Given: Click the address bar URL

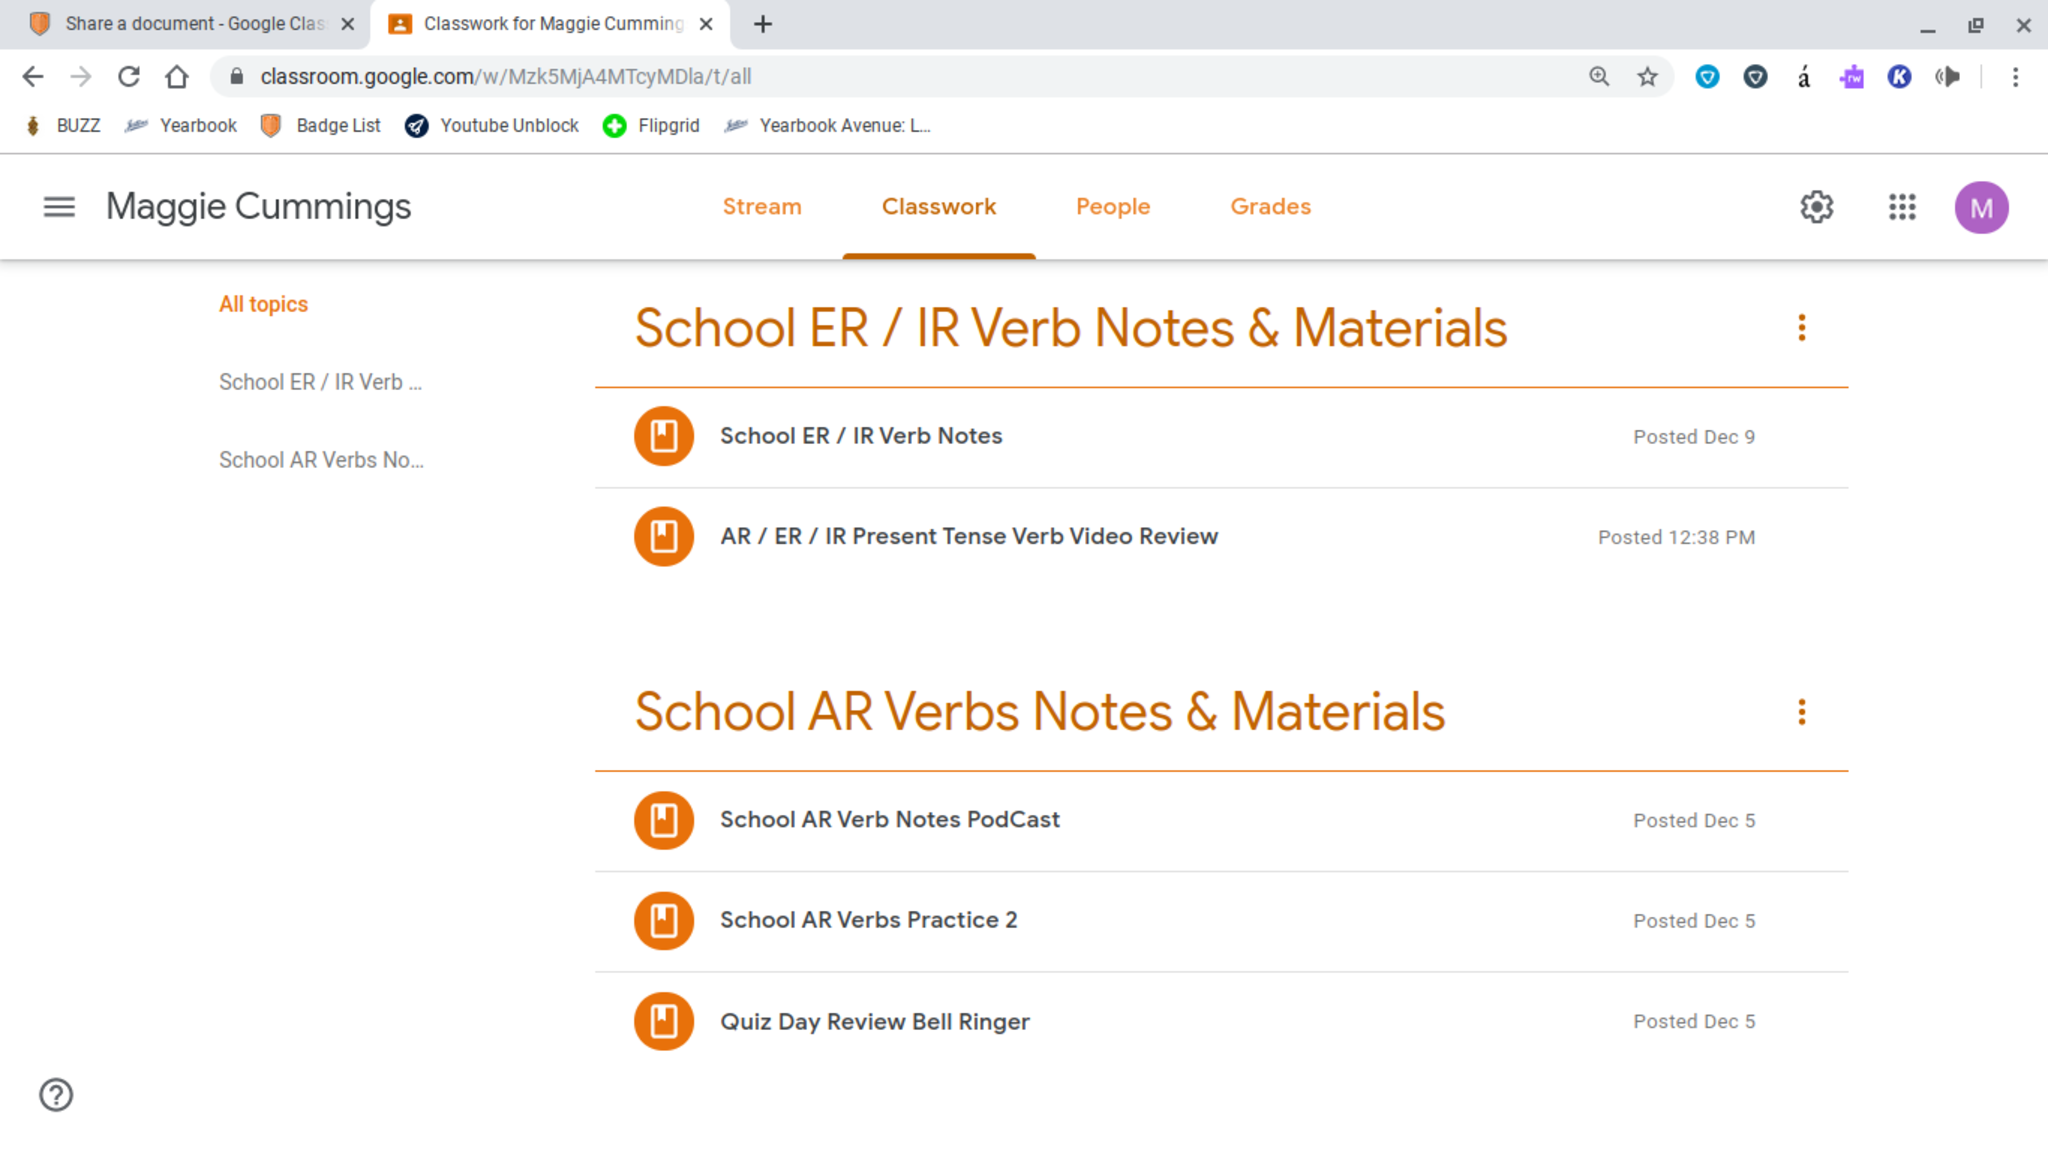Looking at the screenshot, I should point(505,77).
